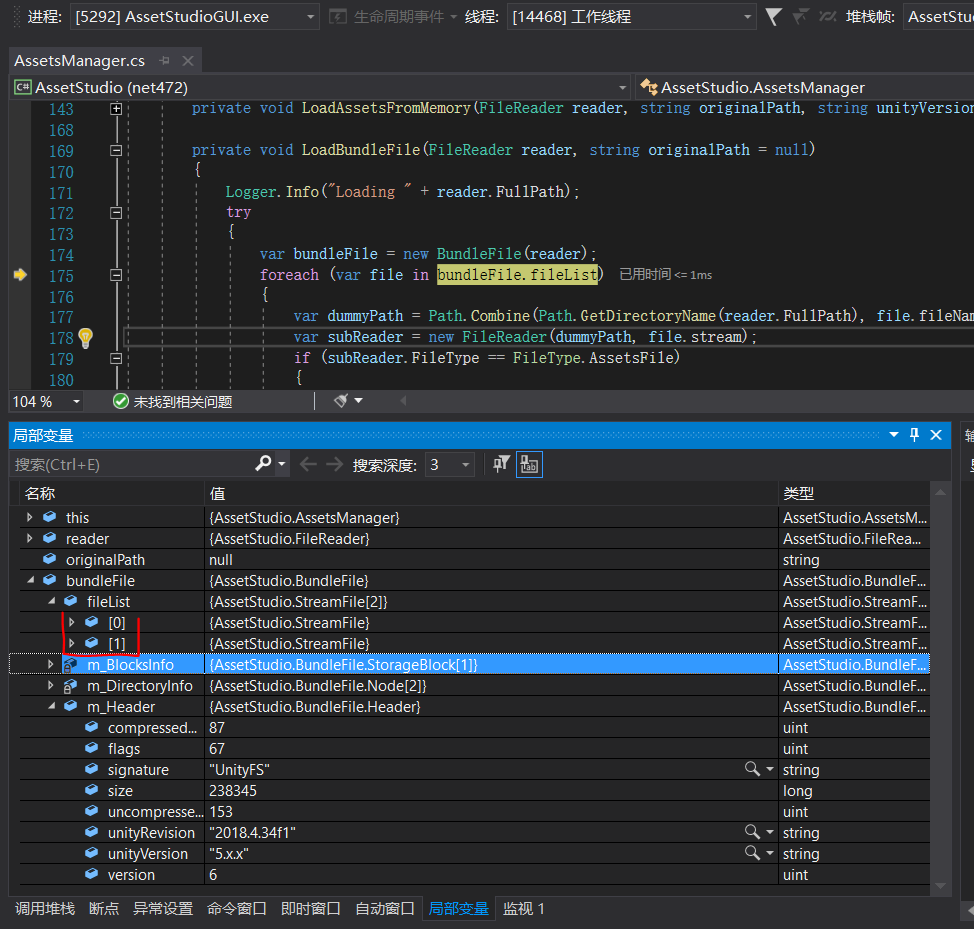974x929 pixels.
Task: Select the originalPath variable row
Action: click(x=475, y=560)
